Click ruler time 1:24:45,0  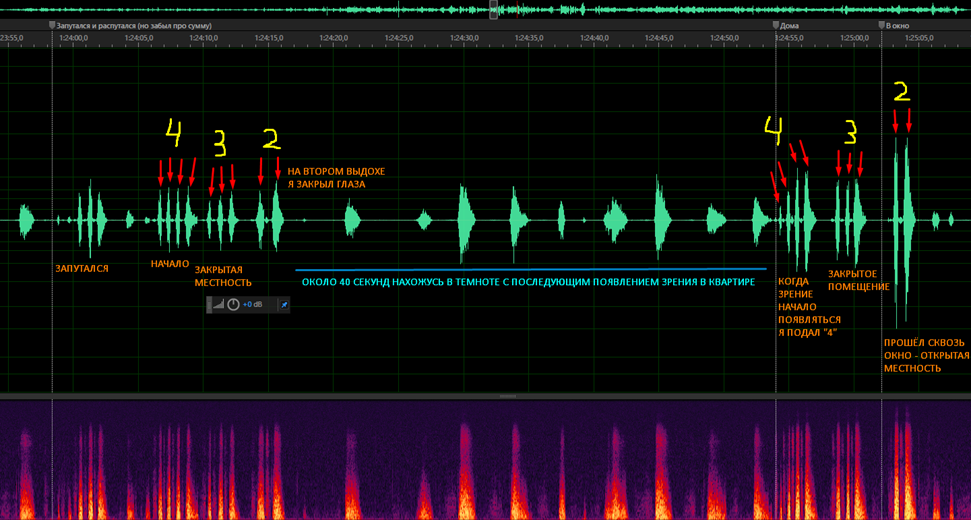click(x=660, y=38)
